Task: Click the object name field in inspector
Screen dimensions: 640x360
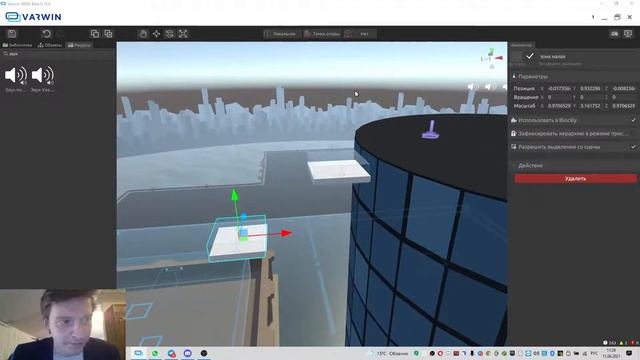Action: 586,56
